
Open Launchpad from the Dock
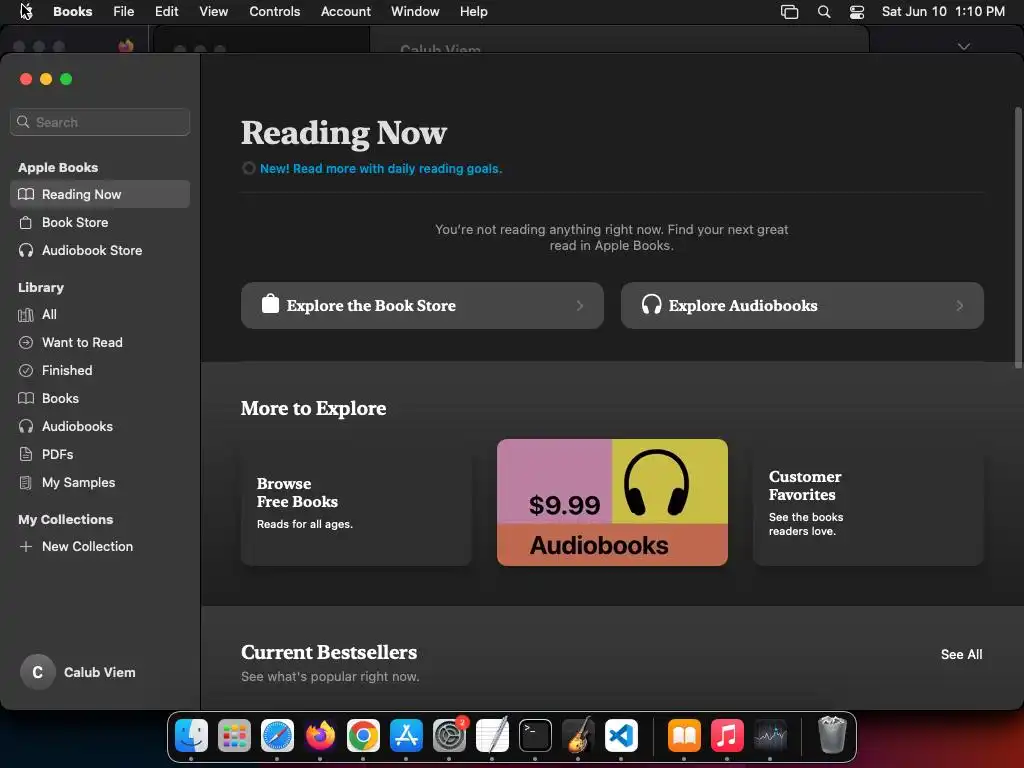click(234, 735)
